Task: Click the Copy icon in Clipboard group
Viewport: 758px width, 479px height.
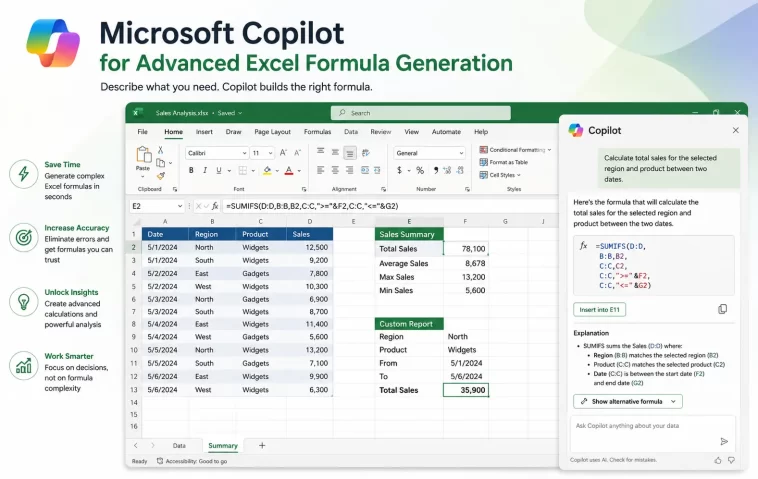Action: [x=160, y=163]
